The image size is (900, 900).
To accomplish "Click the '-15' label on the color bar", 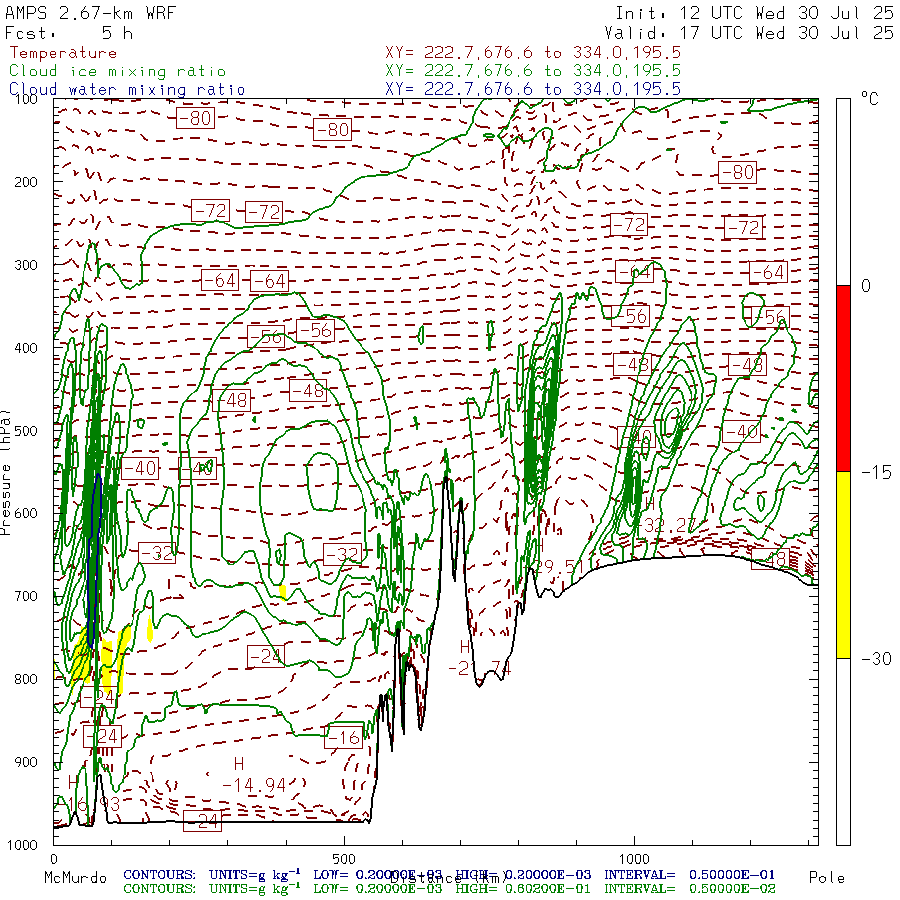I will pos(876,472).
